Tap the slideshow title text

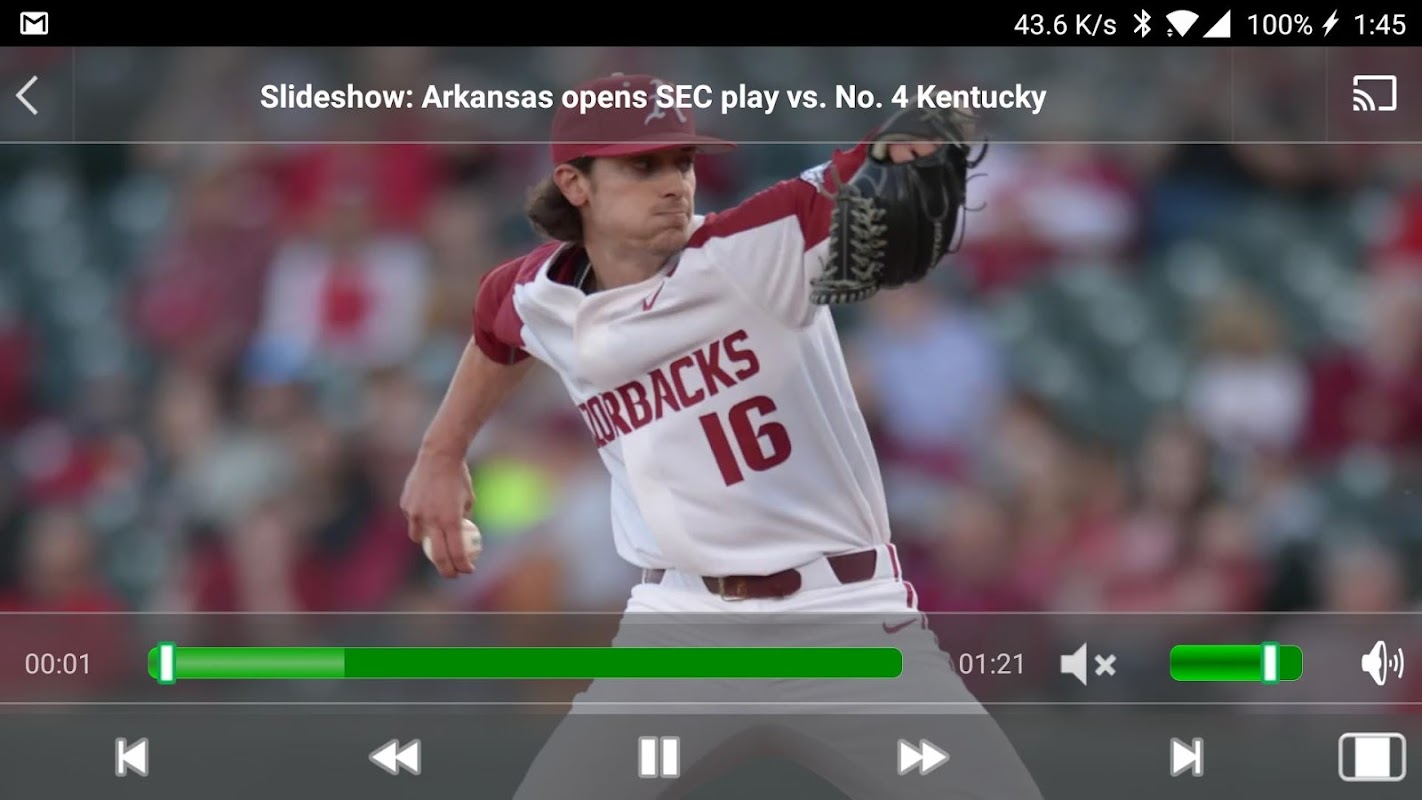click(x=653, y=97)
